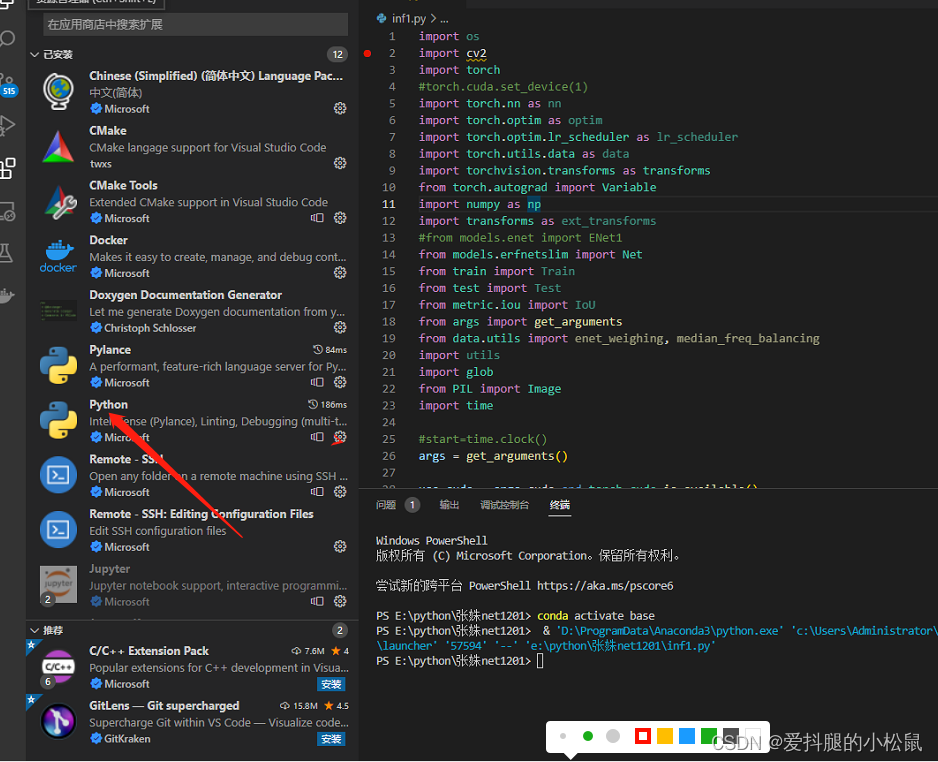
Task: Pick the red color swatch
Action: pyautogui.click(x=643, y=736)
